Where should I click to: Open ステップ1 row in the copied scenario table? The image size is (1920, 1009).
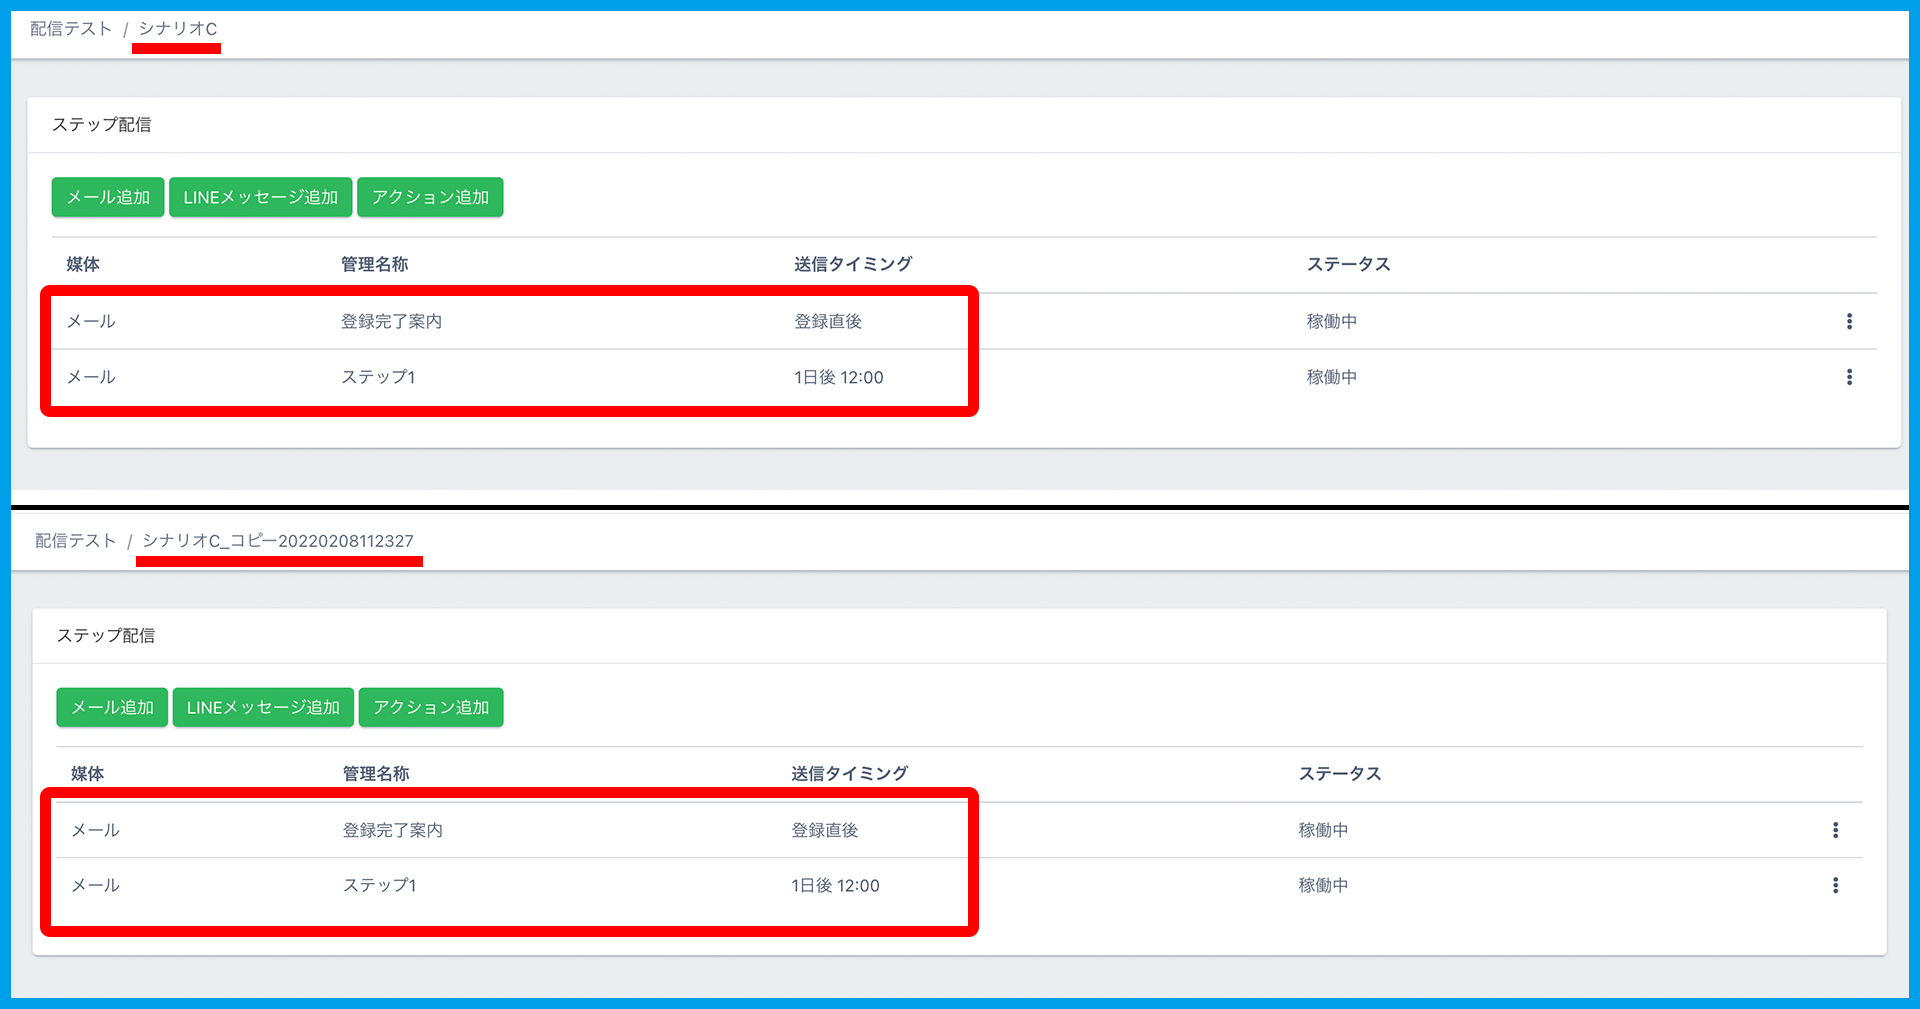tap(380, 885)
